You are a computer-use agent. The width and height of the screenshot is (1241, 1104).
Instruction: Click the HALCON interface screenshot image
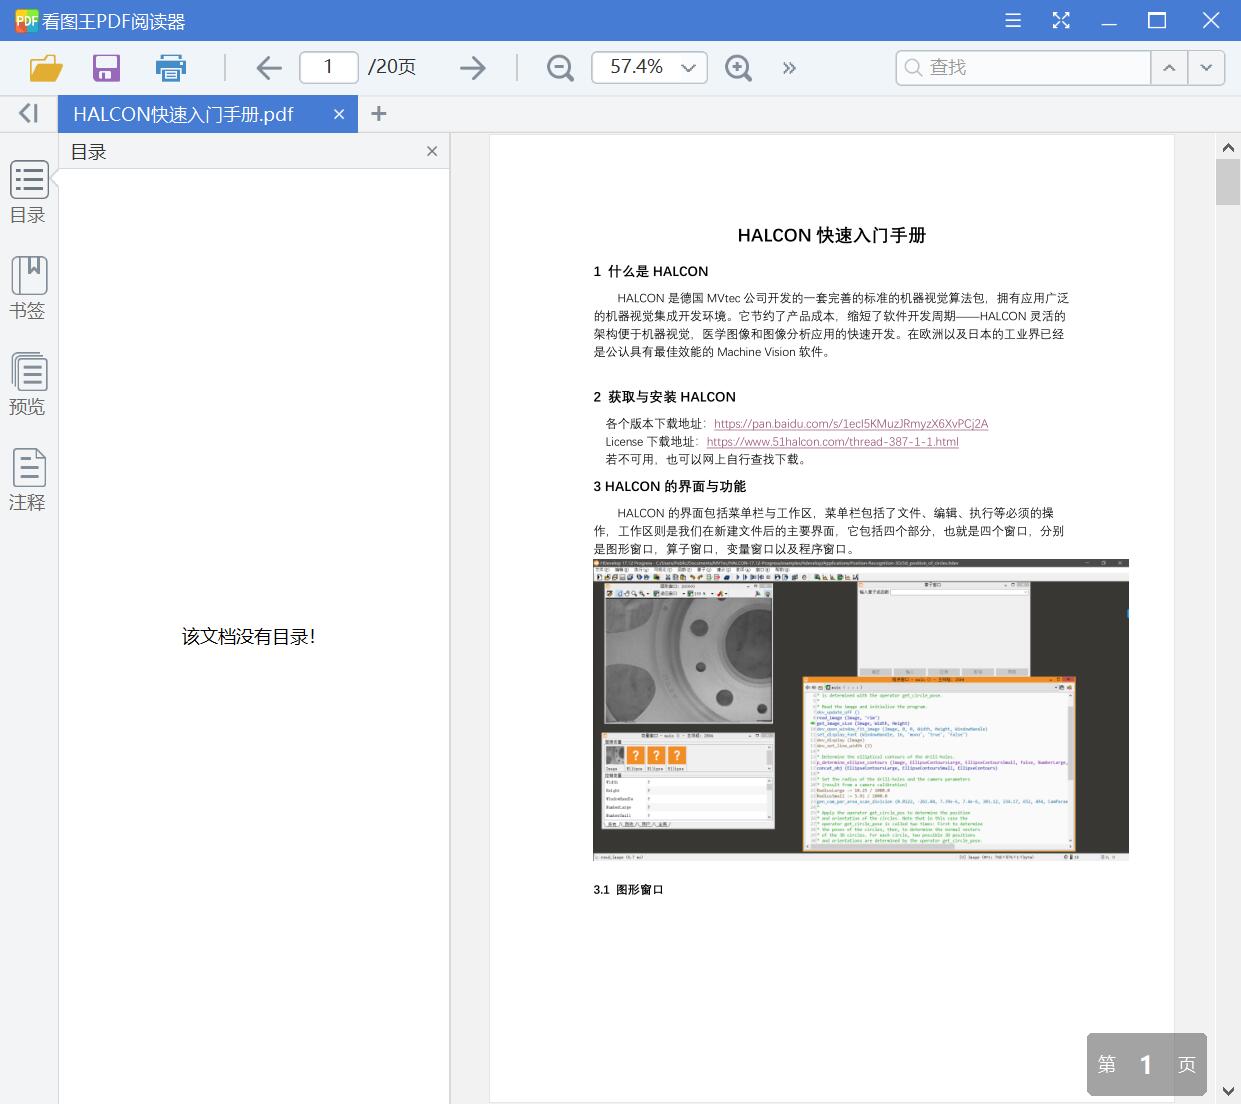click(861, 710)
